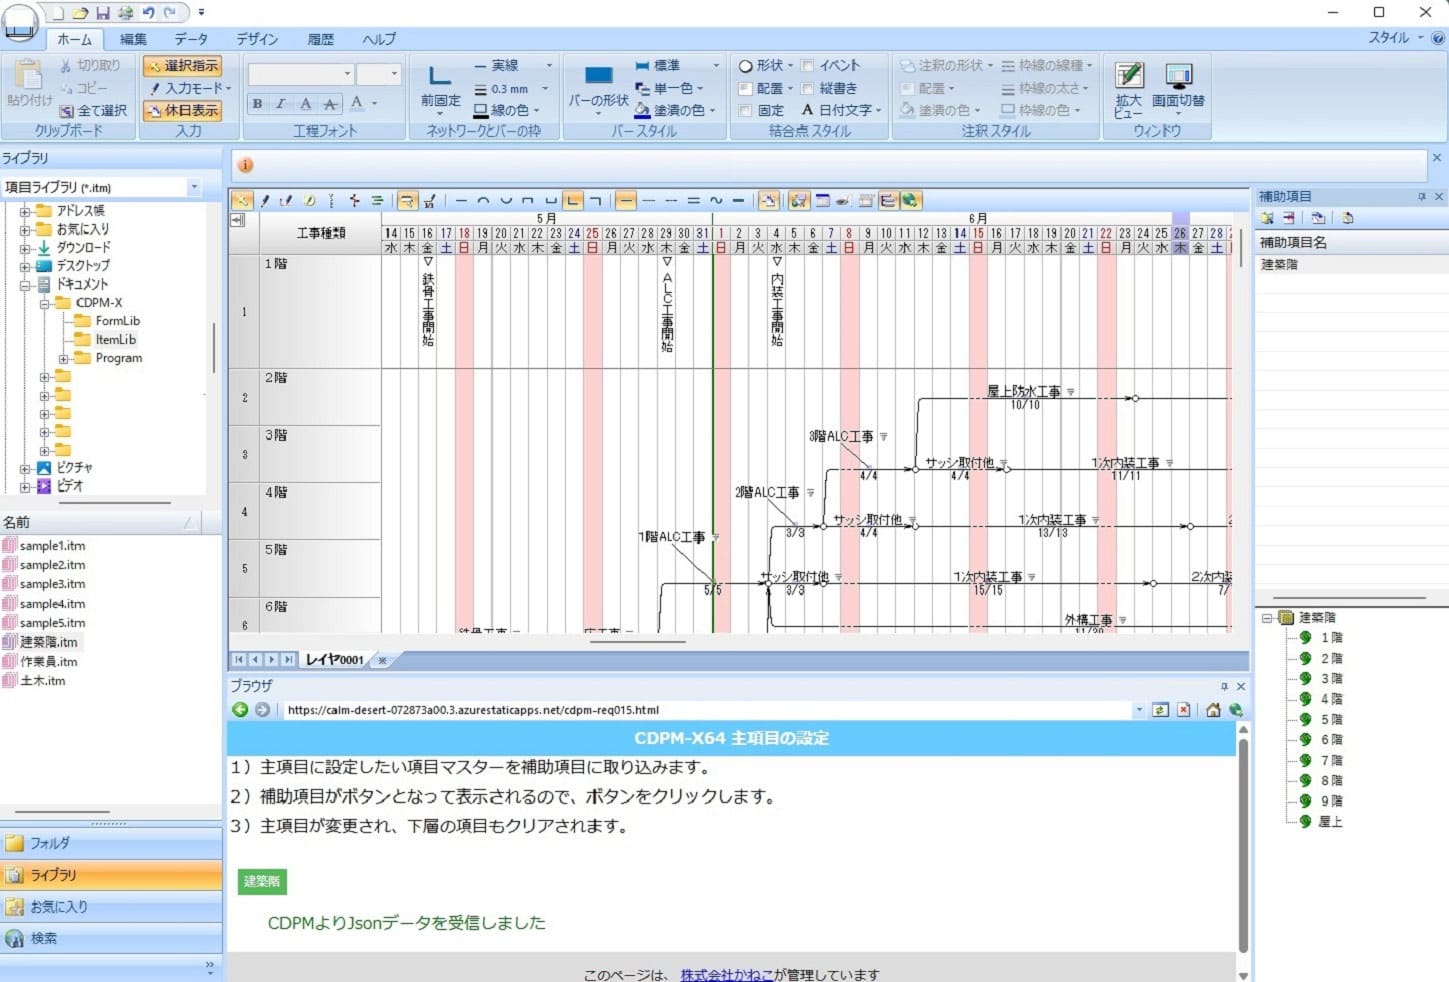
Task: Select 屋上 item in 建築階 tree
Action: tap(1330, 821)
